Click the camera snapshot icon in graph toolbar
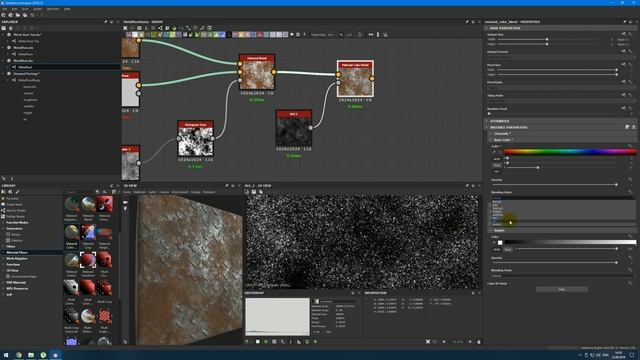This screenshot has height=360, width=640. [x=139, y=28]
